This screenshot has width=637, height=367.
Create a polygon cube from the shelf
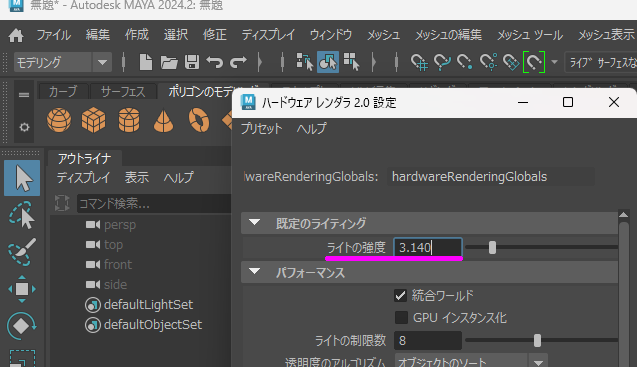[93, 120]
